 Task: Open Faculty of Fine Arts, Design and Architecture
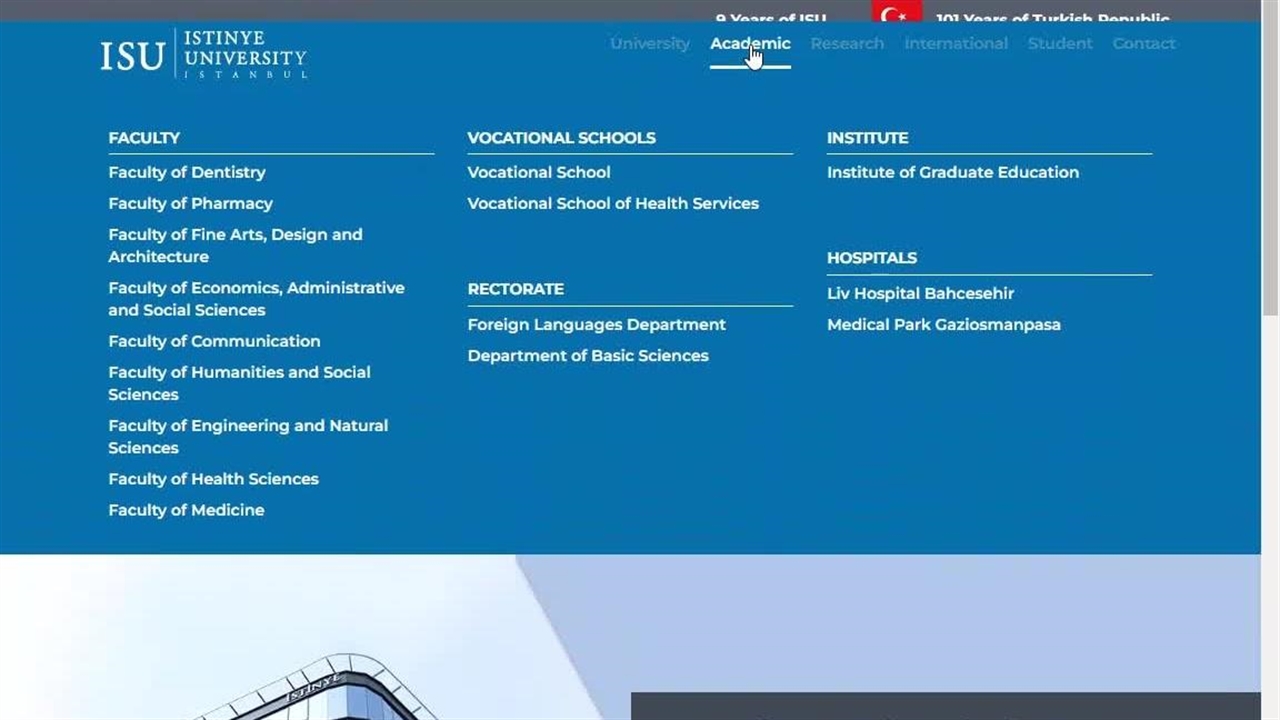coord(235,245)
